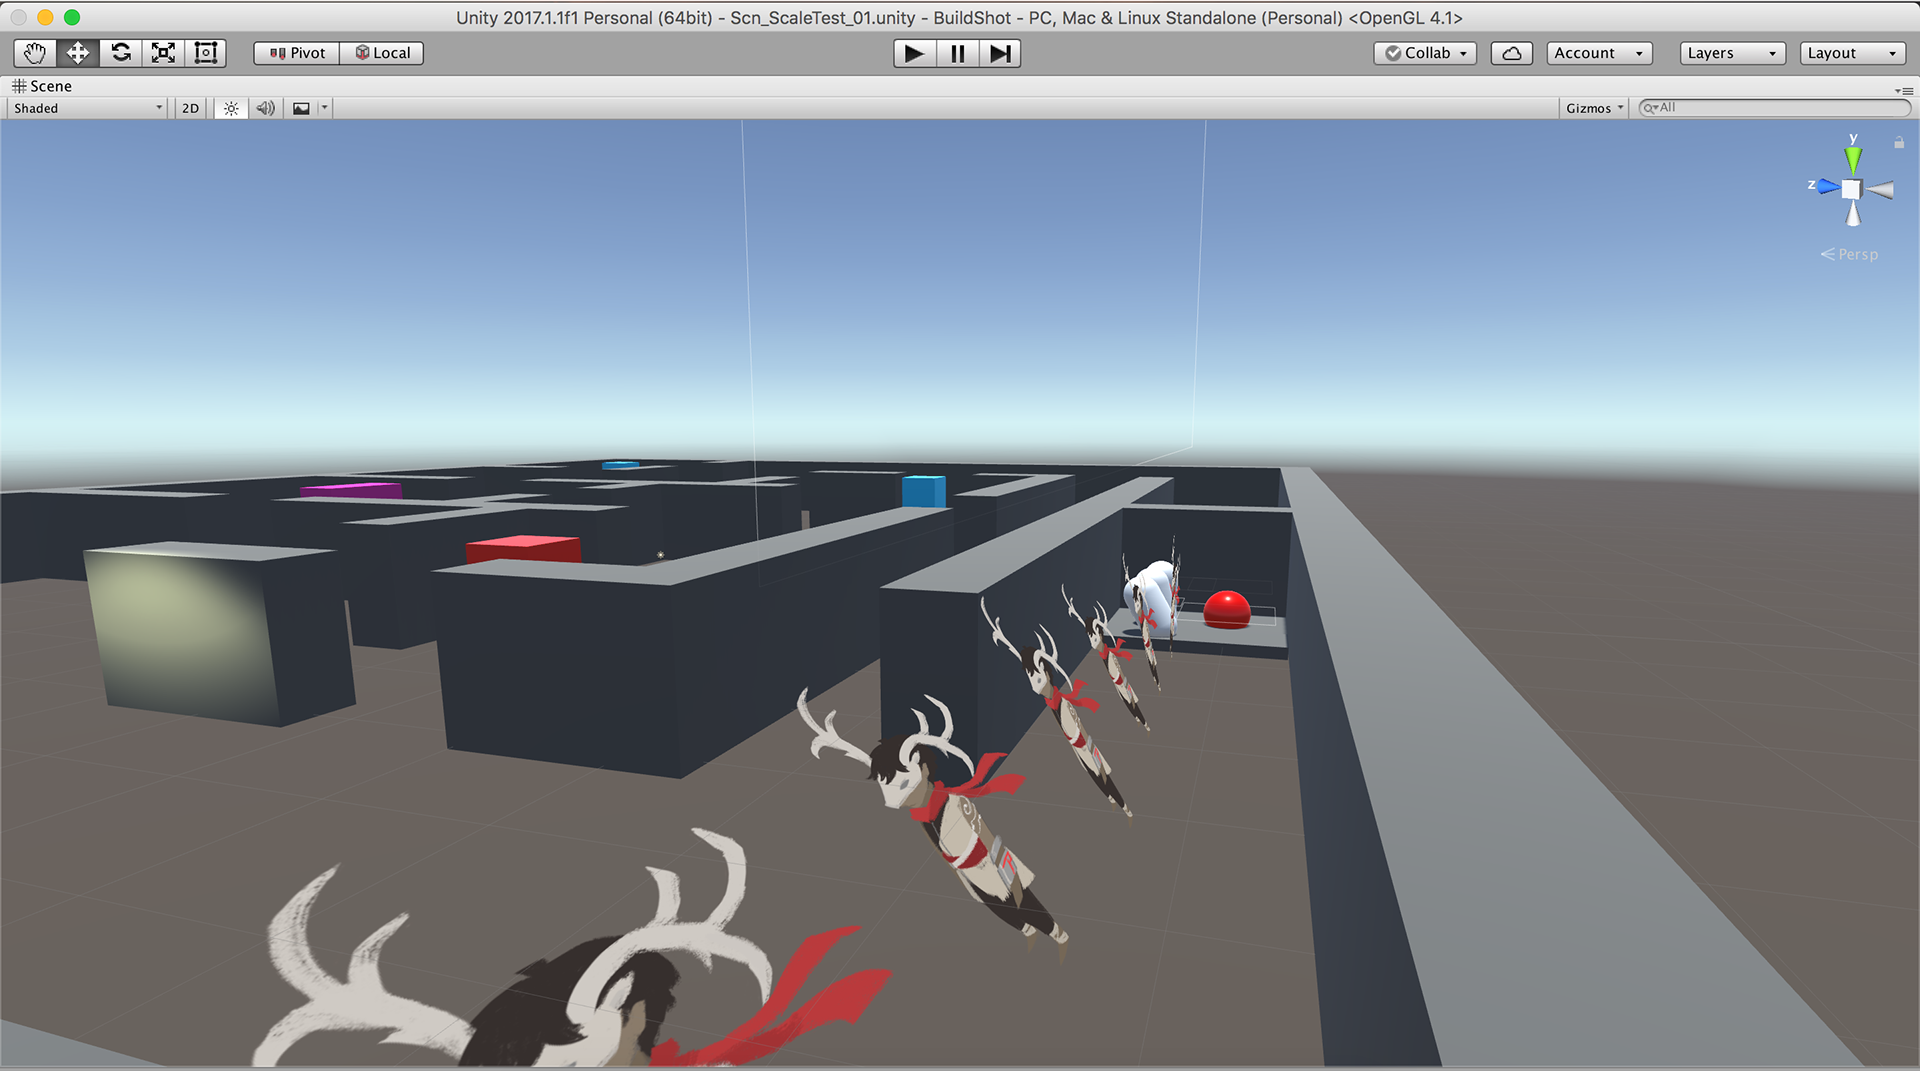Open the Layers dropdown

(1733, 53)
